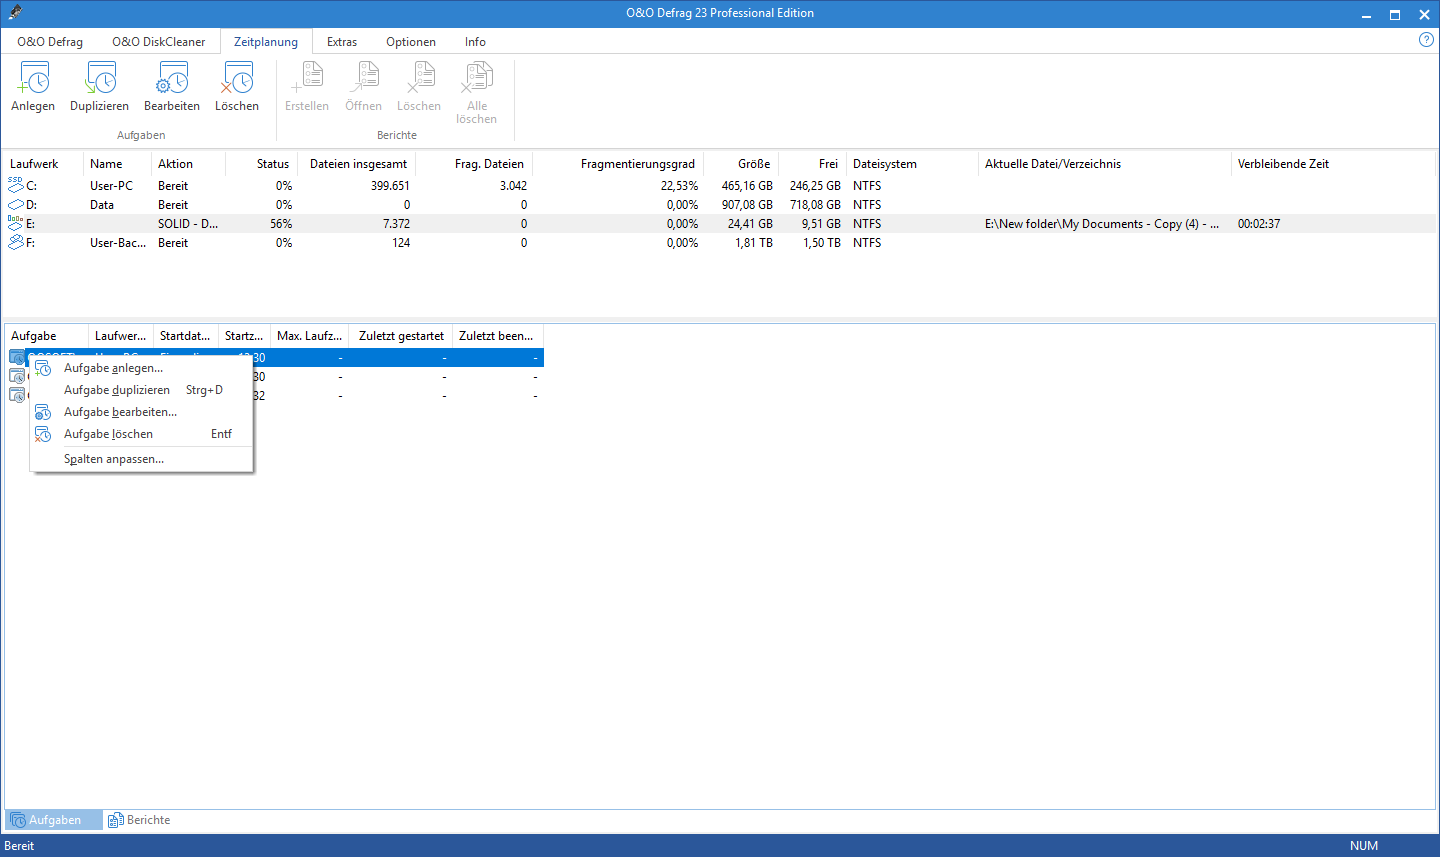Switch to the Zeitplanung tab
Image resolution: width=1440 pixels, height=857 pixels.
pos(266,41)
